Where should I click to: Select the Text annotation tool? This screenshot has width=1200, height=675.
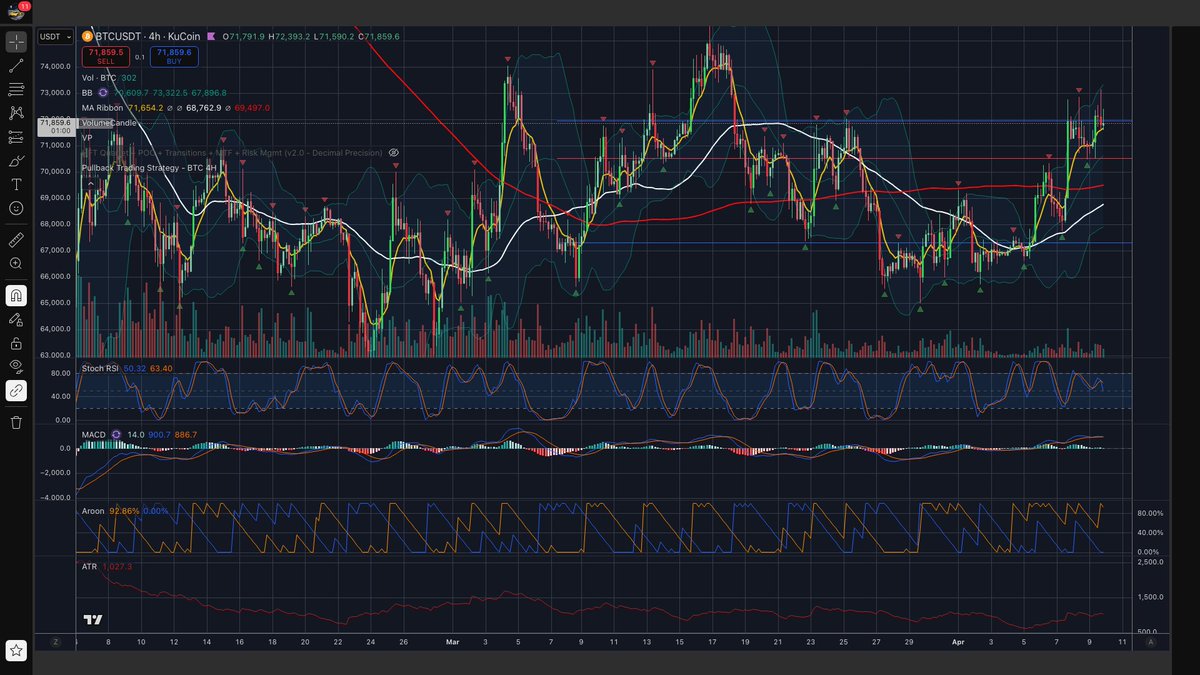(16, 185)
